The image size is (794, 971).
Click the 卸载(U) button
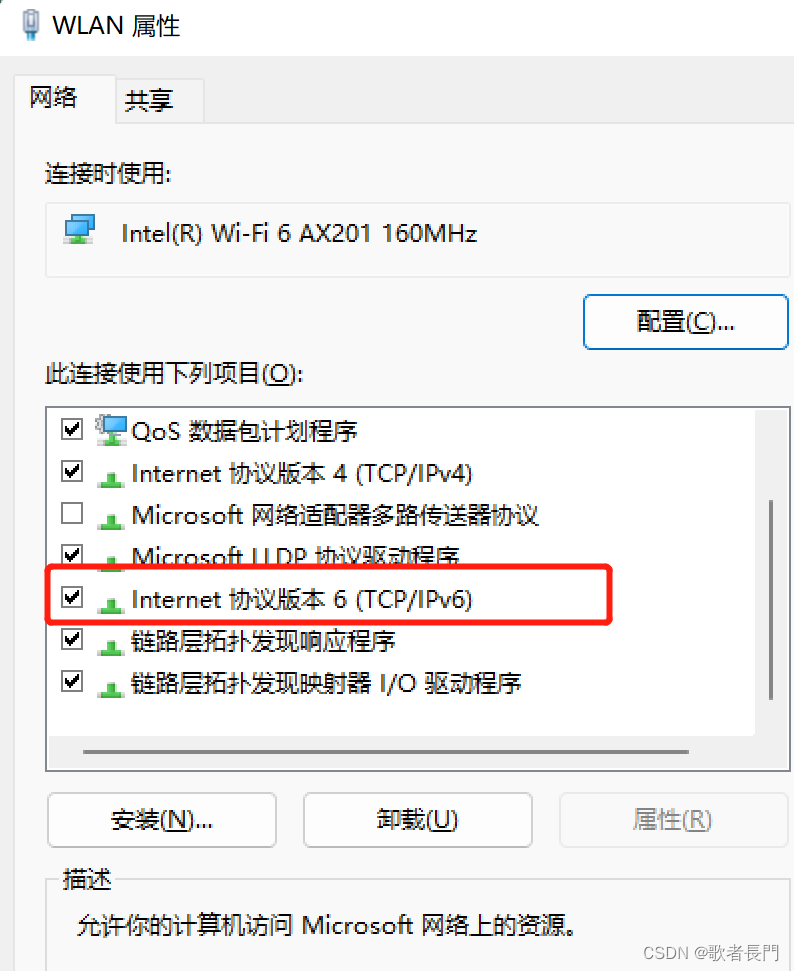[417, 820]
